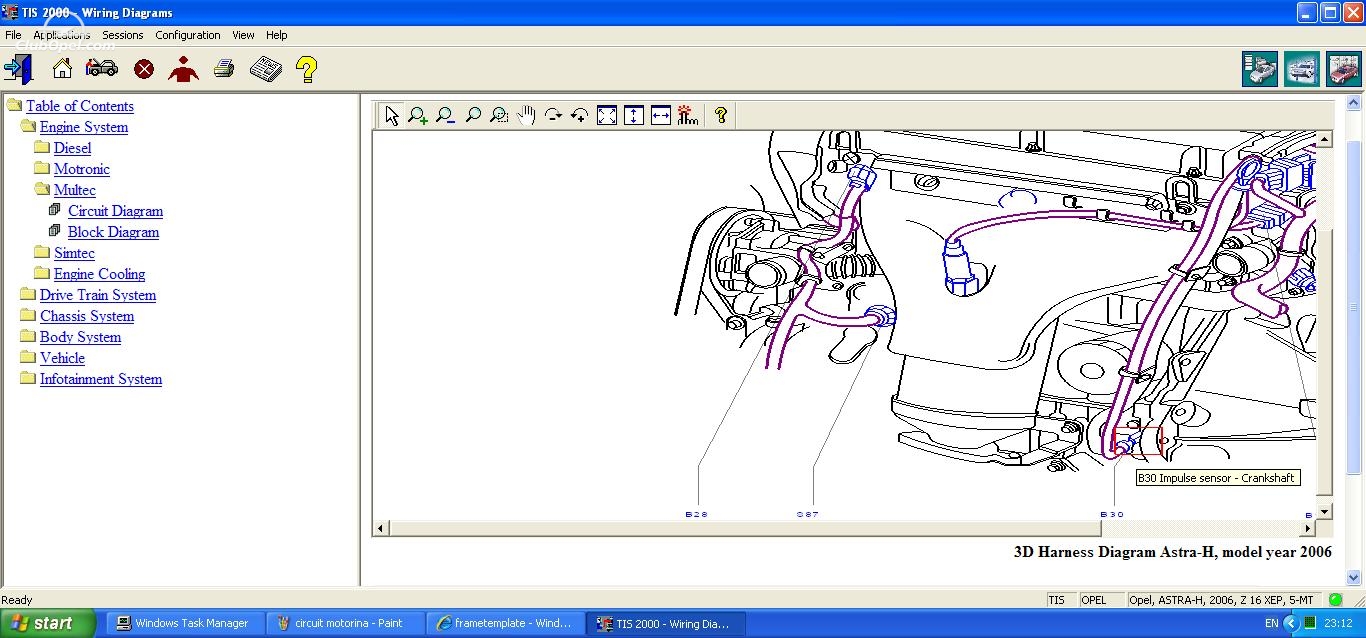Image resolution: width=1366 pixels, height=638 pixels.
Task: Expand the Diesel folder icon
Action: (x=42, y=147)
